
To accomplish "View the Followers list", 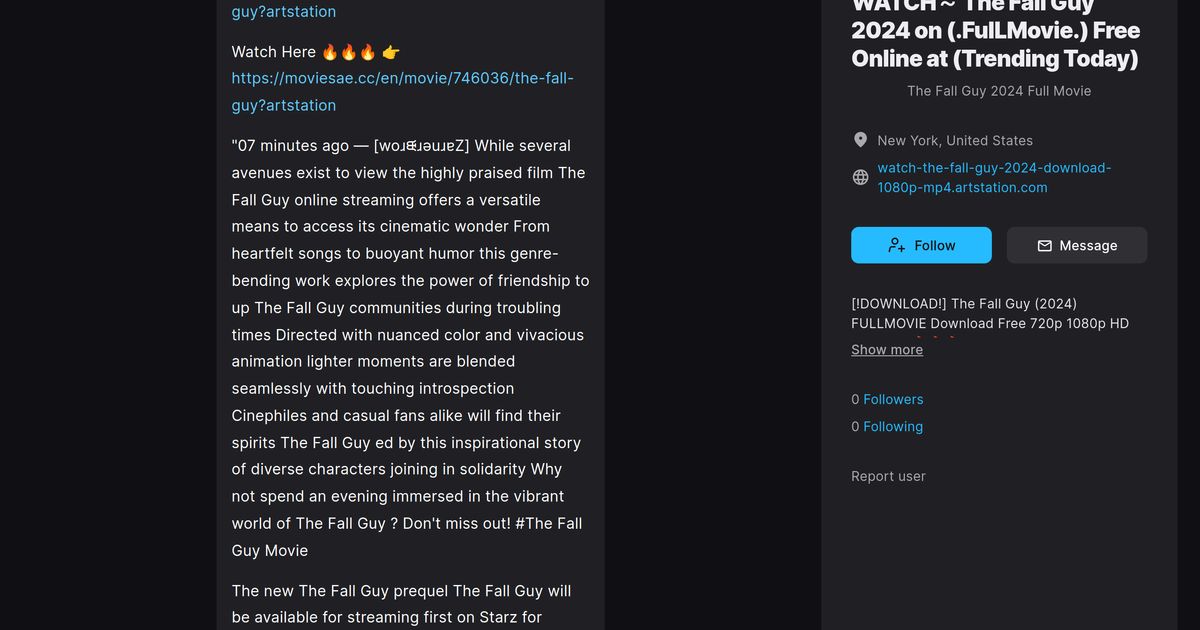I will (x=893, y=399).
